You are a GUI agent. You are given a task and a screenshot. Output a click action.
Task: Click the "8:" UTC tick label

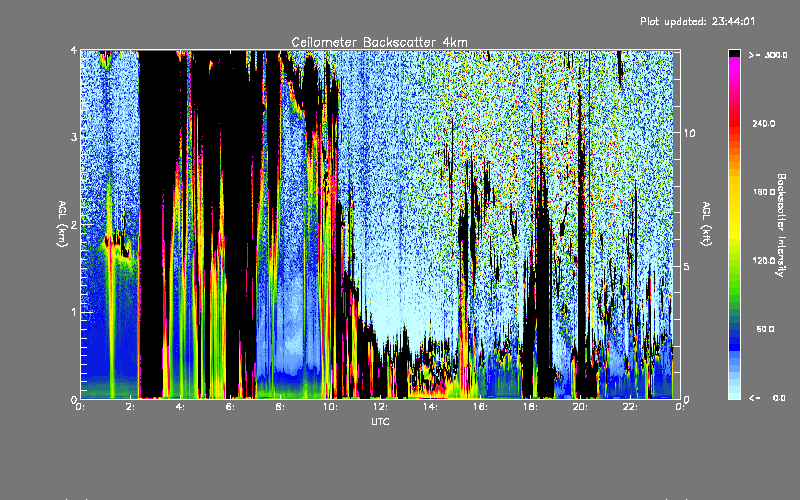281,407
